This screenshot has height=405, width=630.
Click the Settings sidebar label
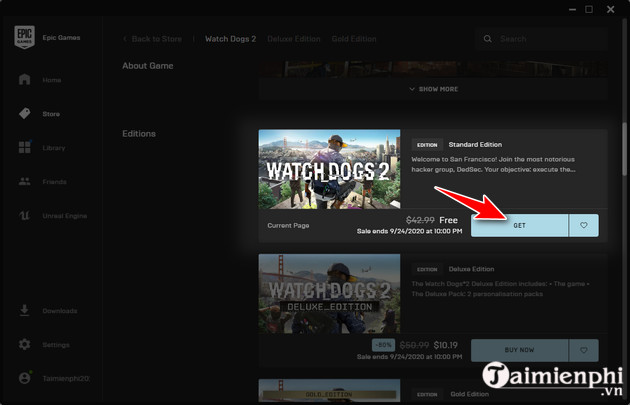pyautogui.click(x=56, y=345)
